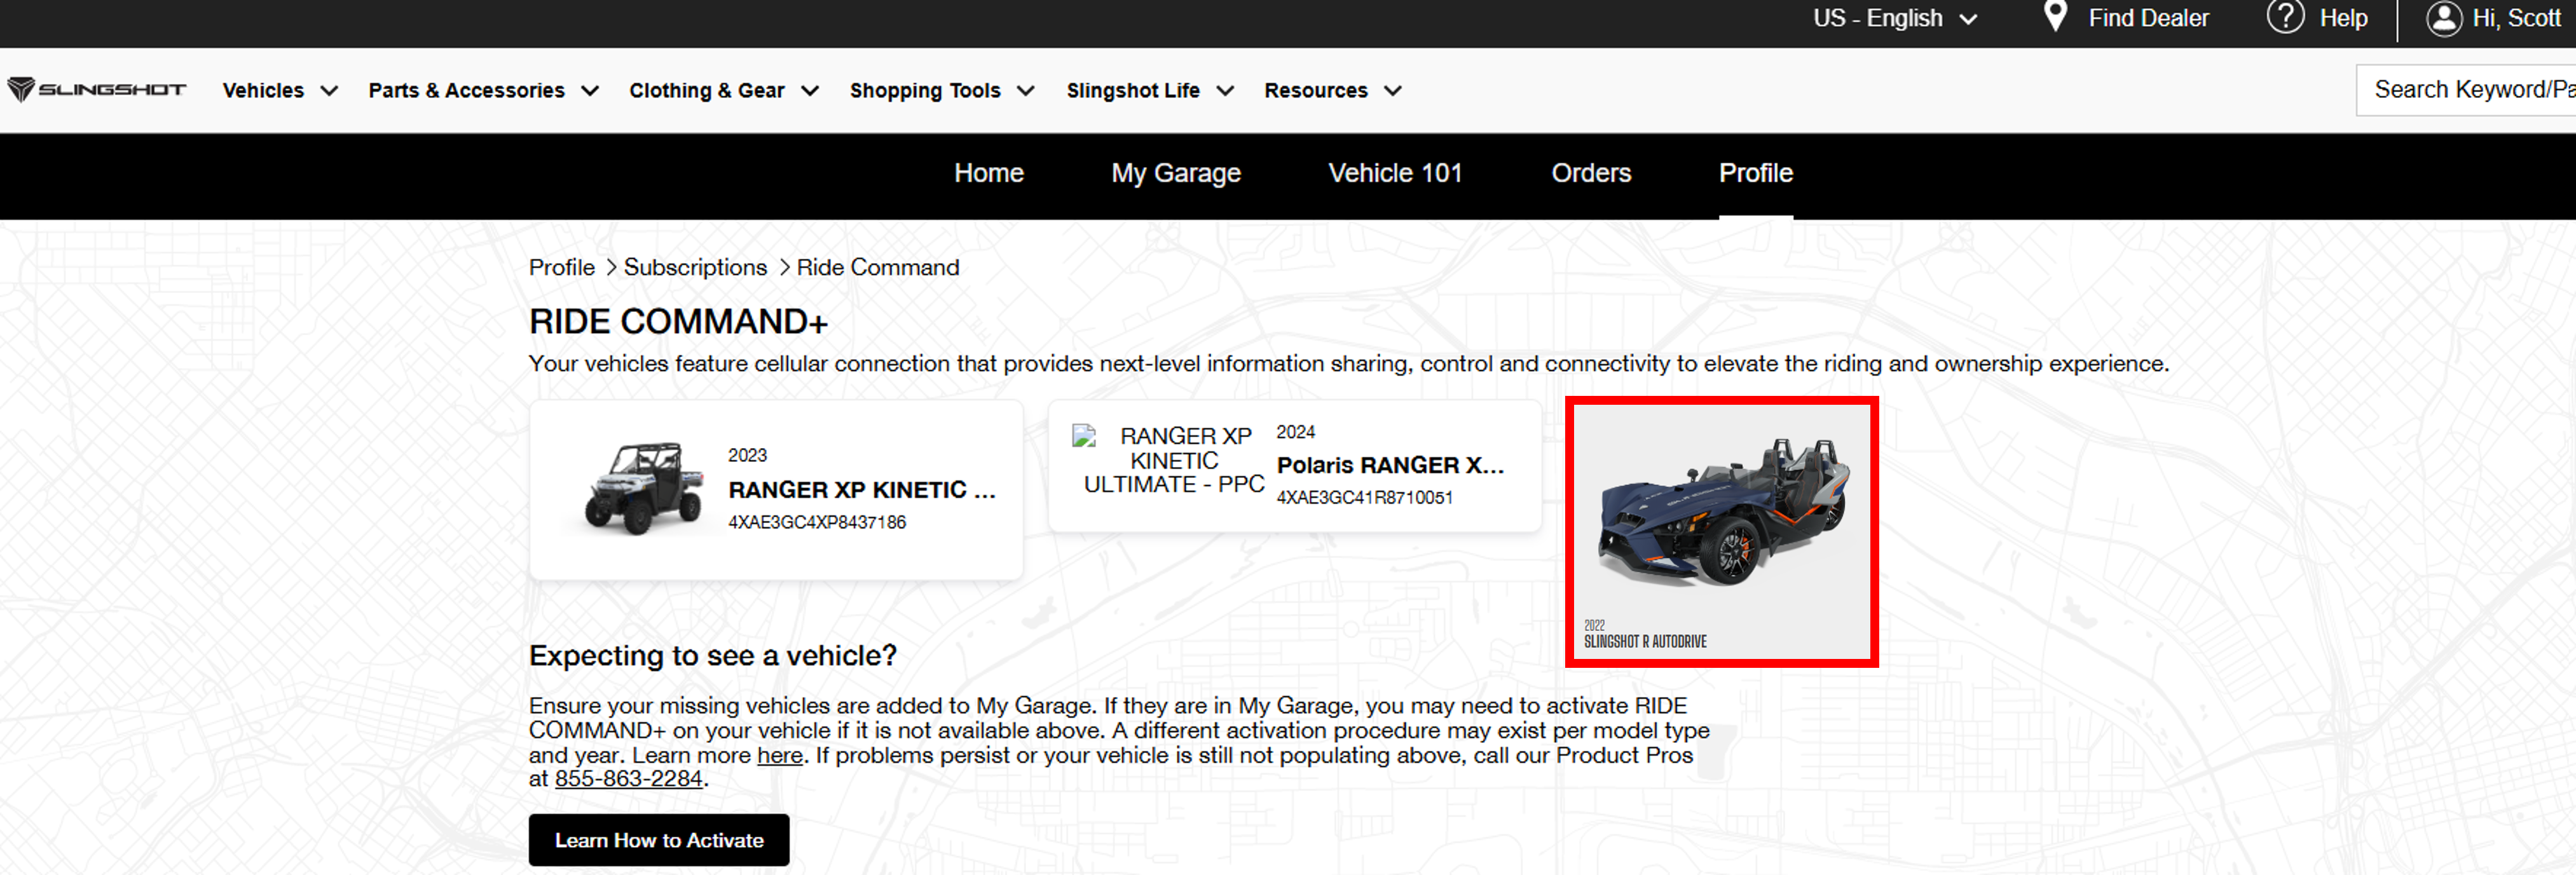Open the Hi, Scott account link
The height and width of the screenshot is (875, 2576).
point(2516,18)
